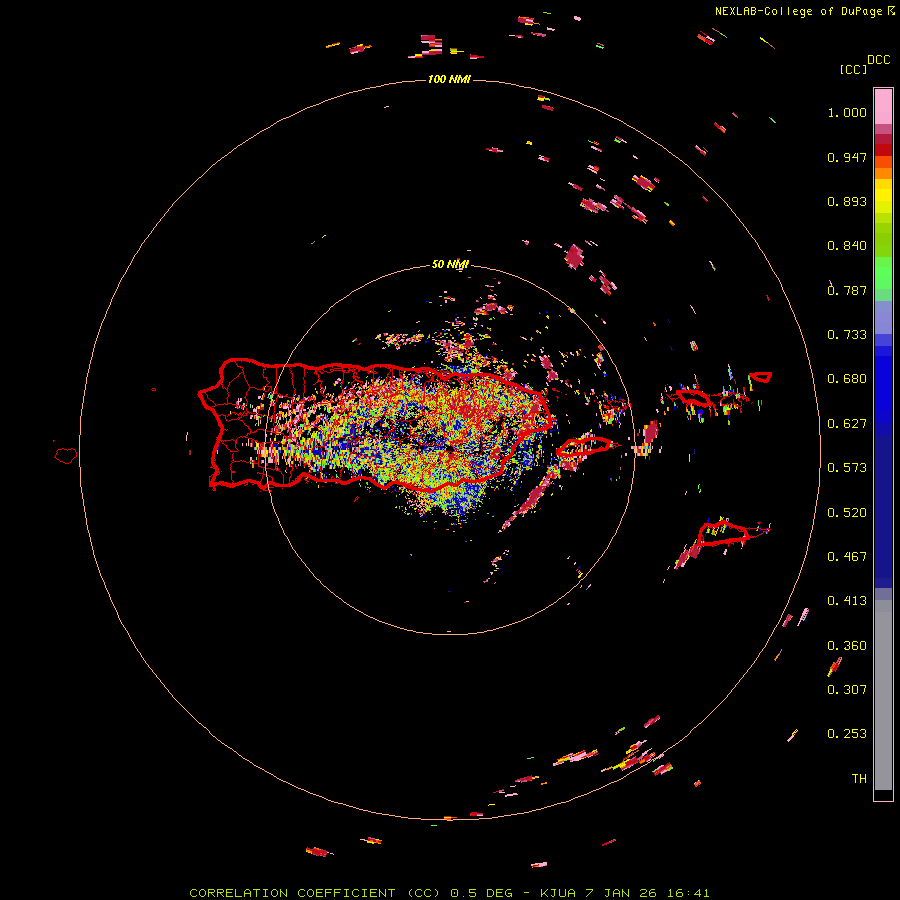The image size is (900, 900).
Task: Click the Correlation Coefficient caption at bottom
Action: (449, 893)
